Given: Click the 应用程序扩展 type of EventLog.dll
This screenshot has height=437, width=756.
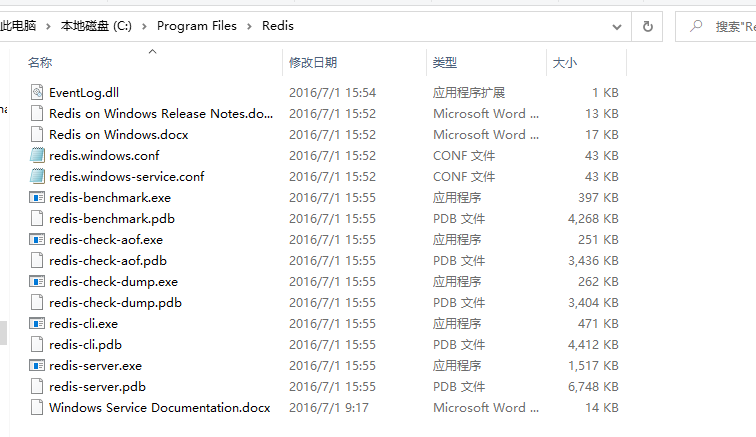Looking at the screenshot, I should [x=469, y=93].
